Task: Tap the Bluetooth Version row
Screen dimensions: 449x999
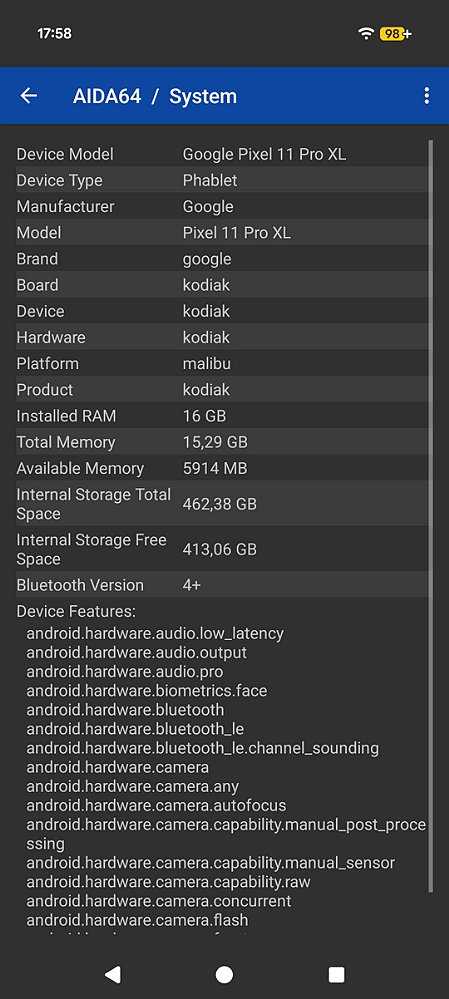Action: click(x=222, y=585)
